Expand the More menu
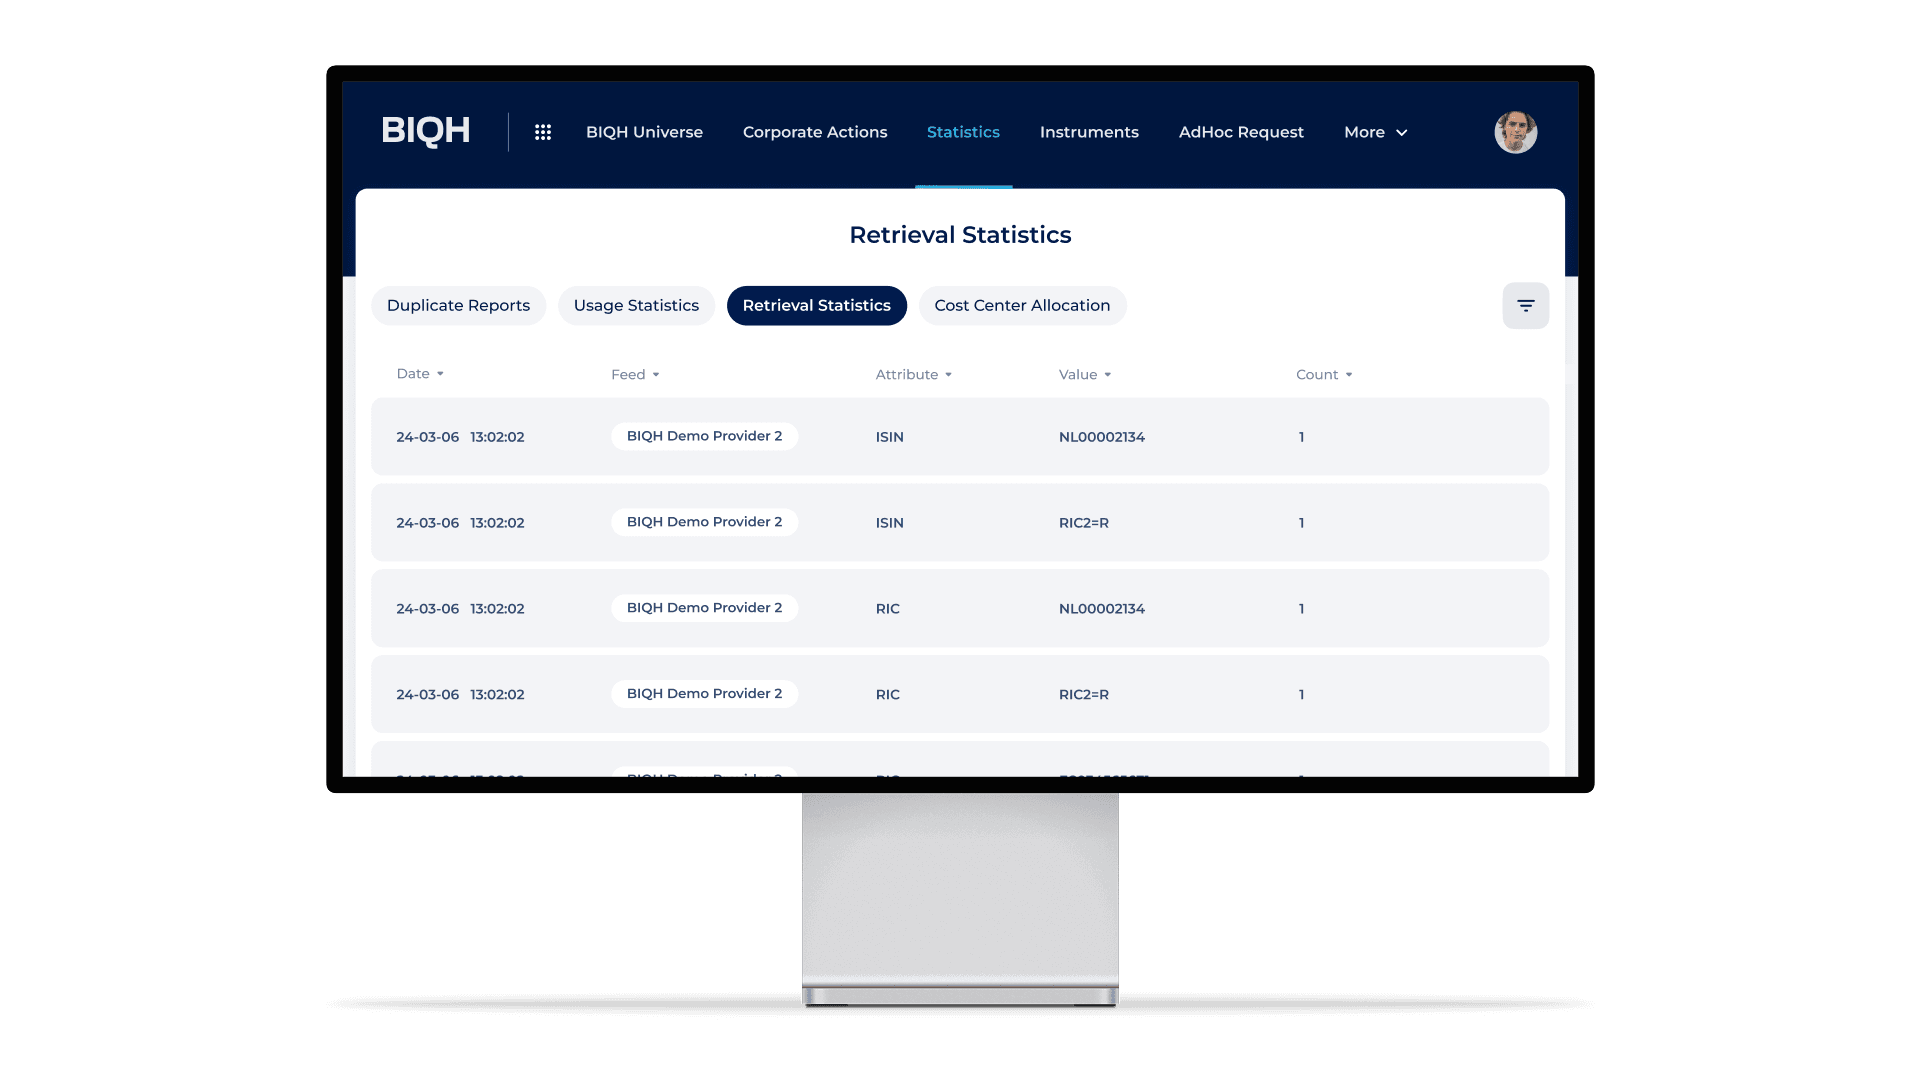Image resolution: width=1920 pixels, height=1080 pixels. (1375, 132)
